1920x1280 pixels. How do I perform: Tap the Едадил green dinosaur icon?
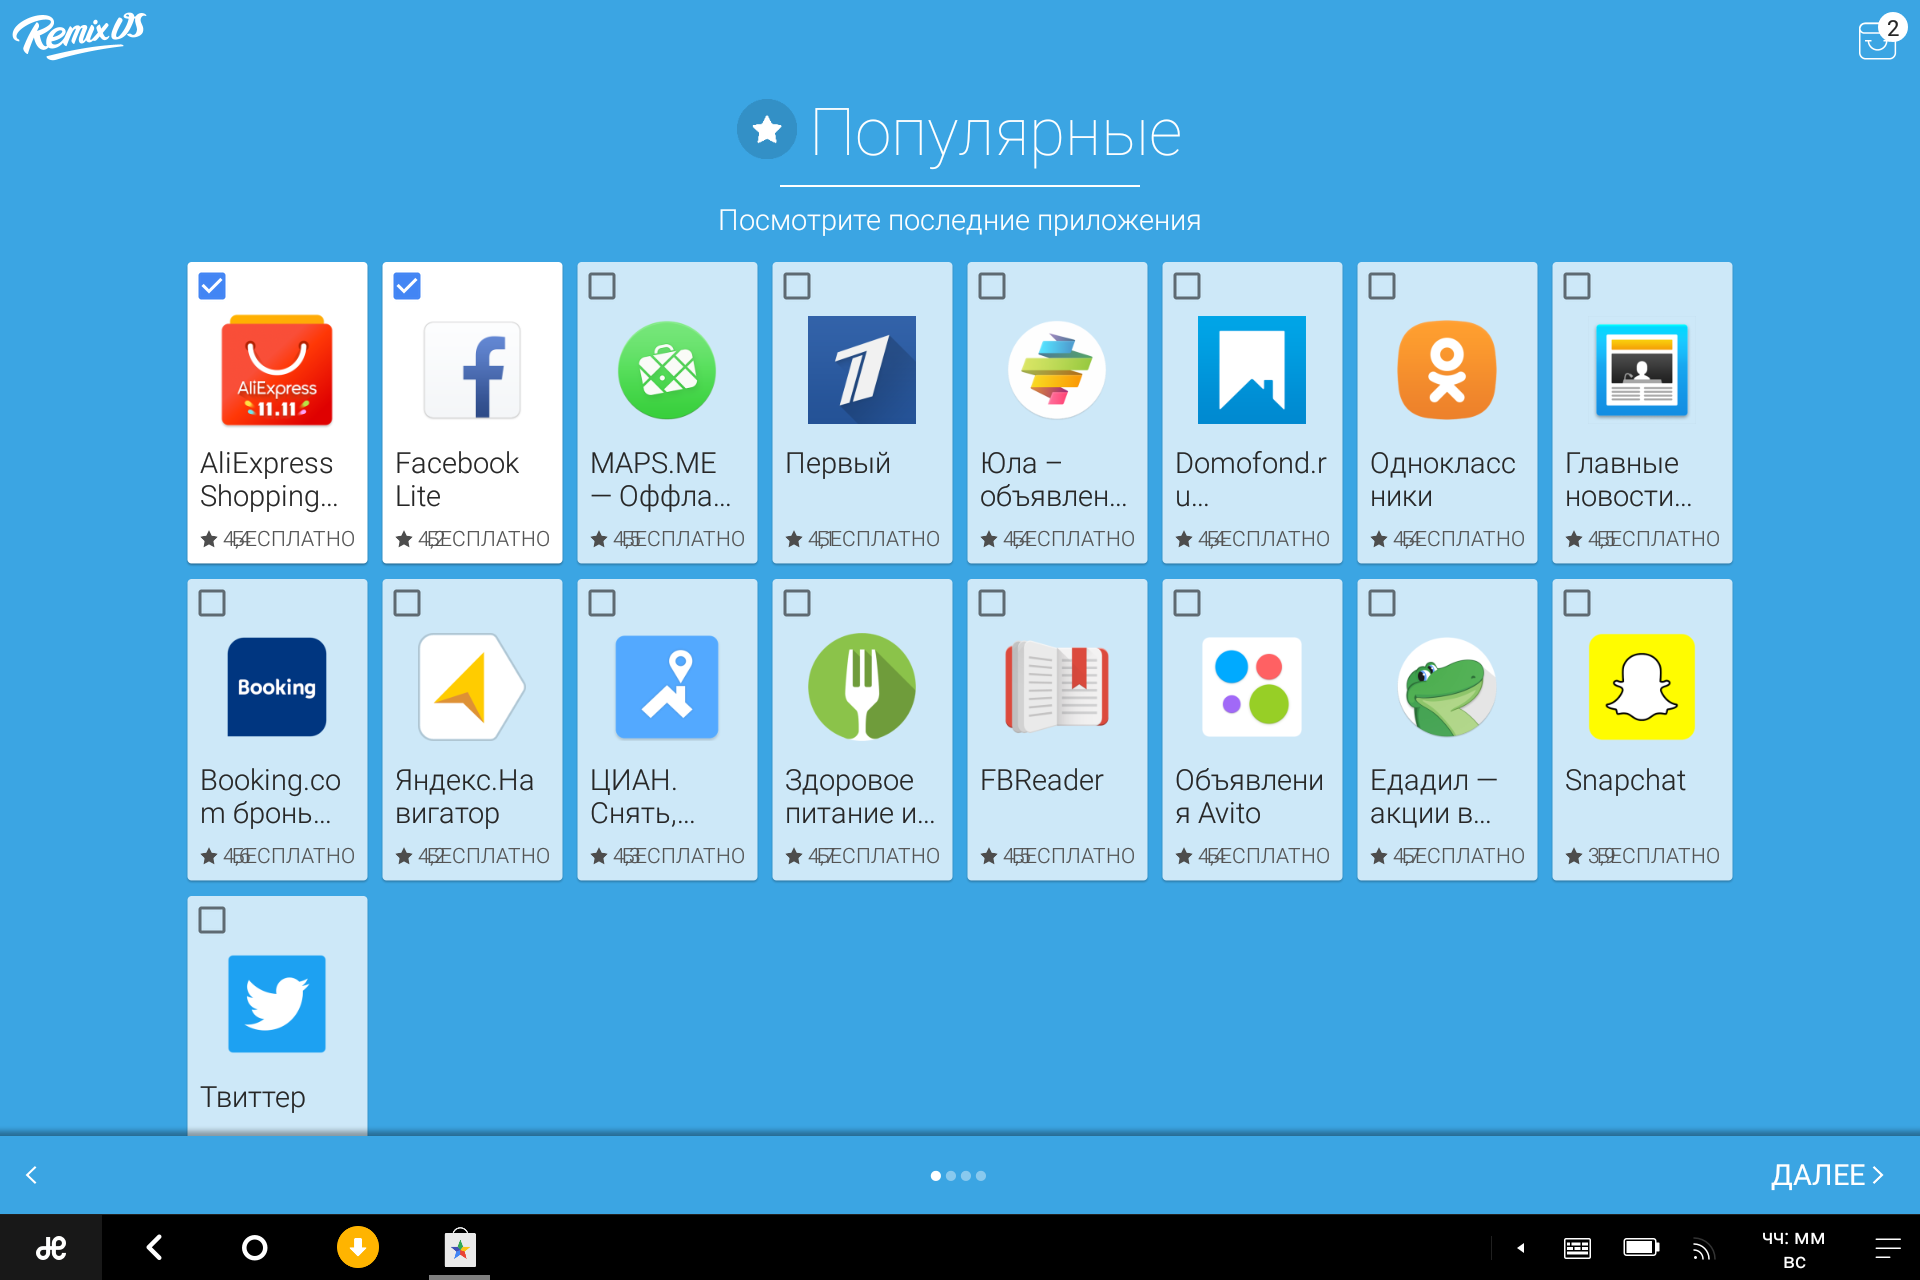tap(1447, 687)
